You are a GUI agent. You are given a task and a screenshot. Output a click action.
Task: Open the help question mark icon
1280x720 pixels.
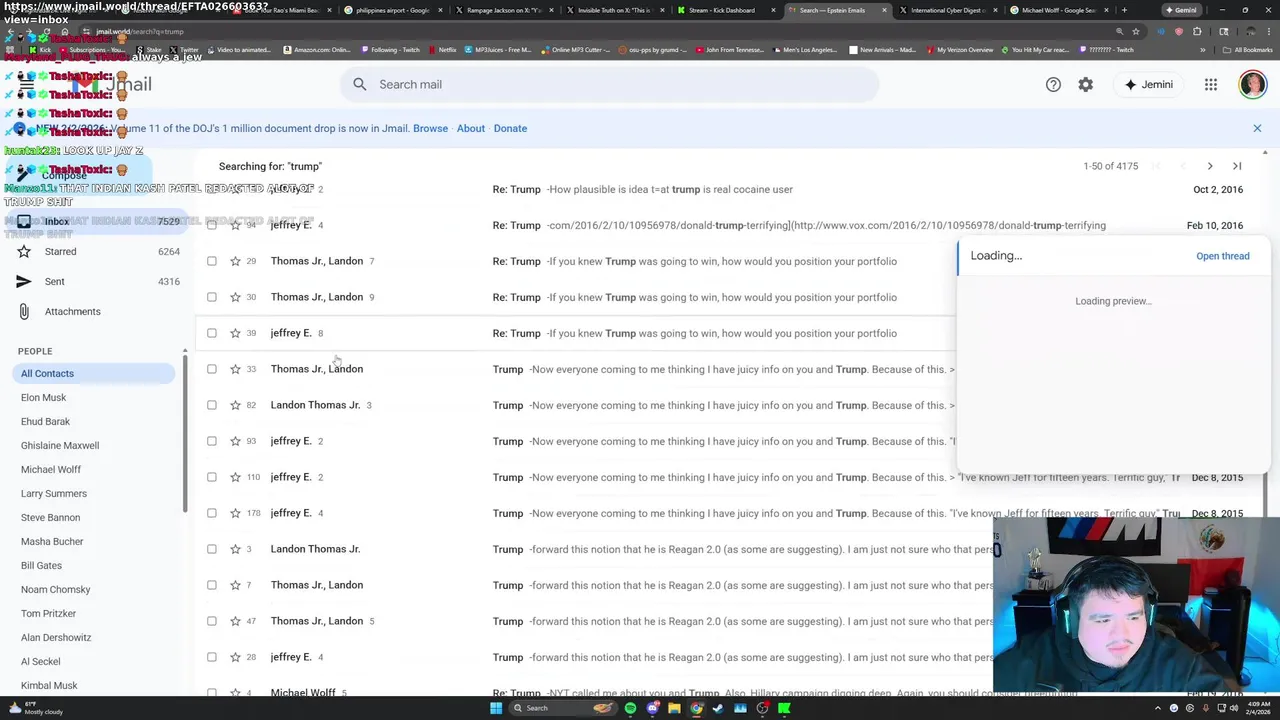coord(1053,85)
